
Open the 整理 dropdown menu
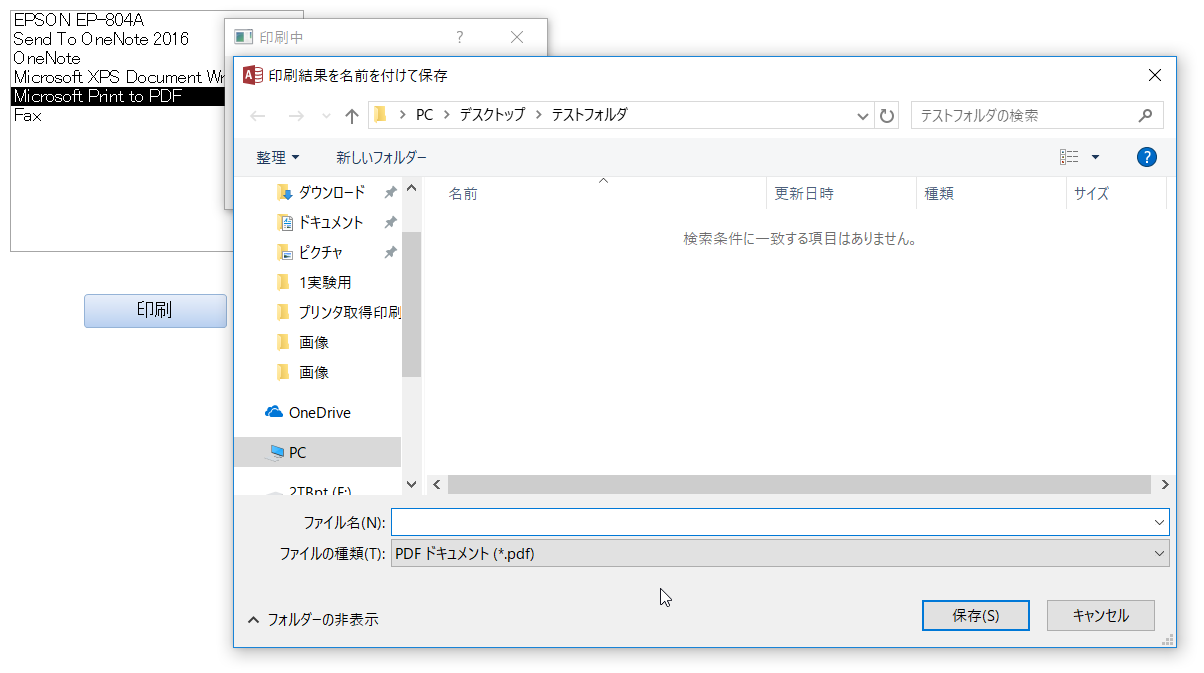[277, 157]
